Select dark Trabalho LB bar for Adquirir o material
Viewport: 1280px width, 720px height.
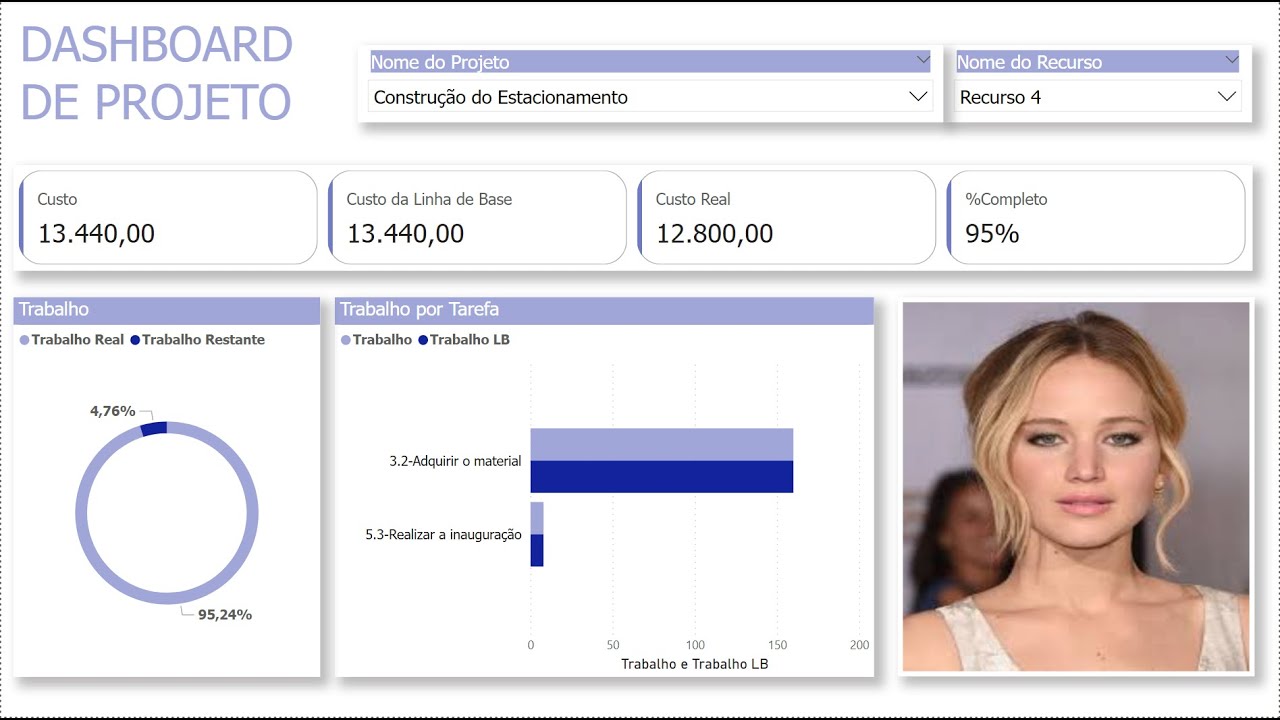(x=661, y=477)
